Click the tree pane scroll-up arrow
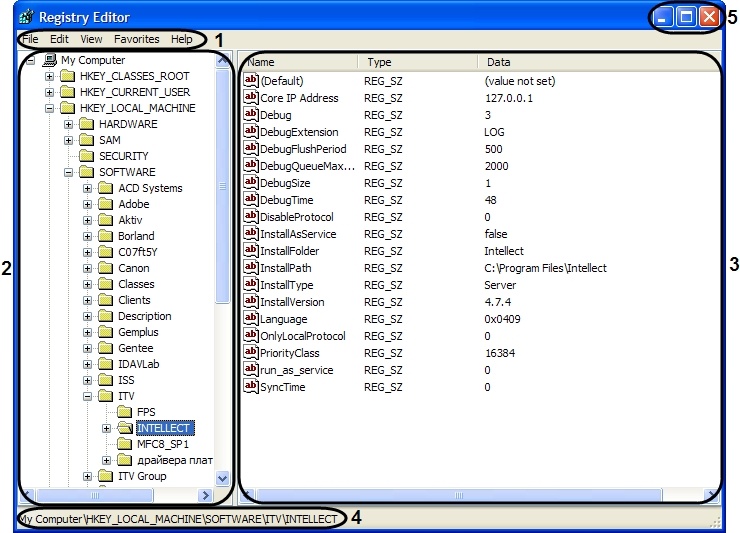This screenshot has height=533, width=740. pyautogui.click(x=223, y=60)
